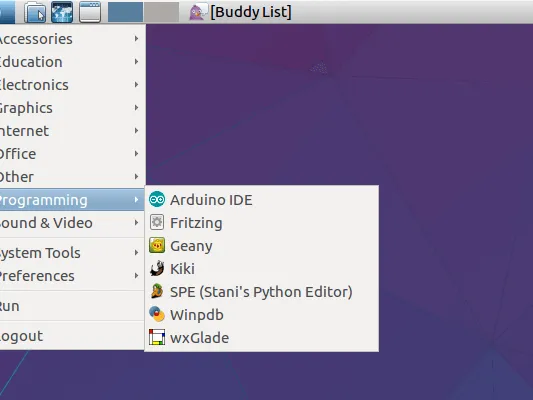Expand the Accessories submenu arrow
This screenshot has height=400, width=533.
click(x=136, y=38)
